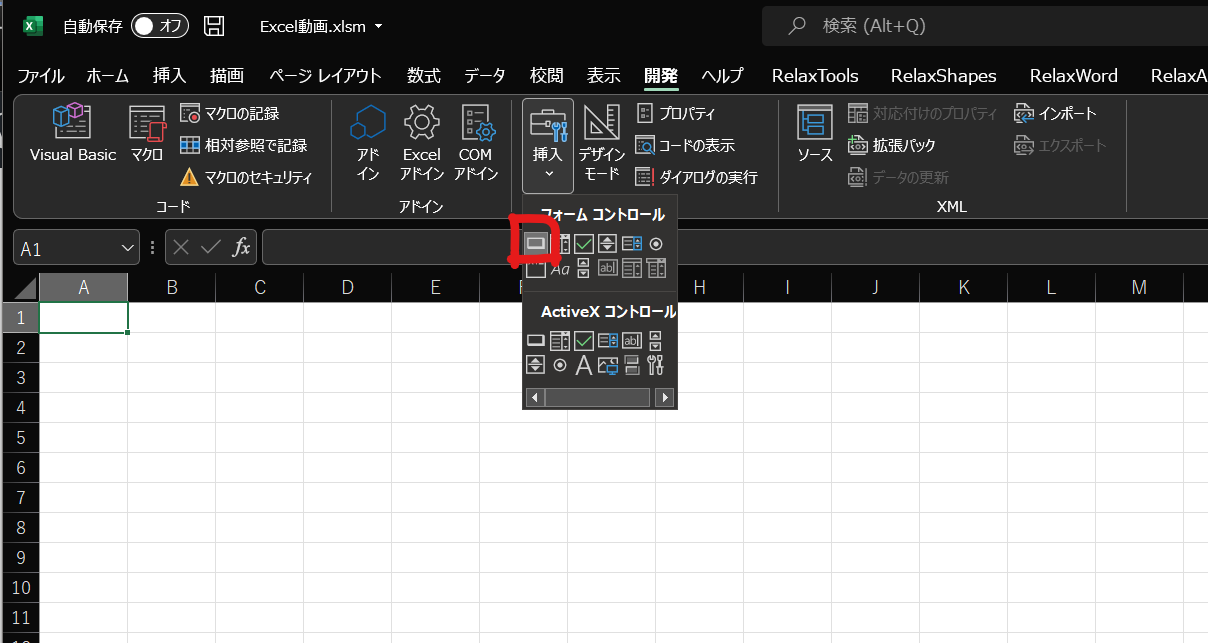Click the controls gallery right scroll arrow

pyautogui.click(x=665, y=397)
